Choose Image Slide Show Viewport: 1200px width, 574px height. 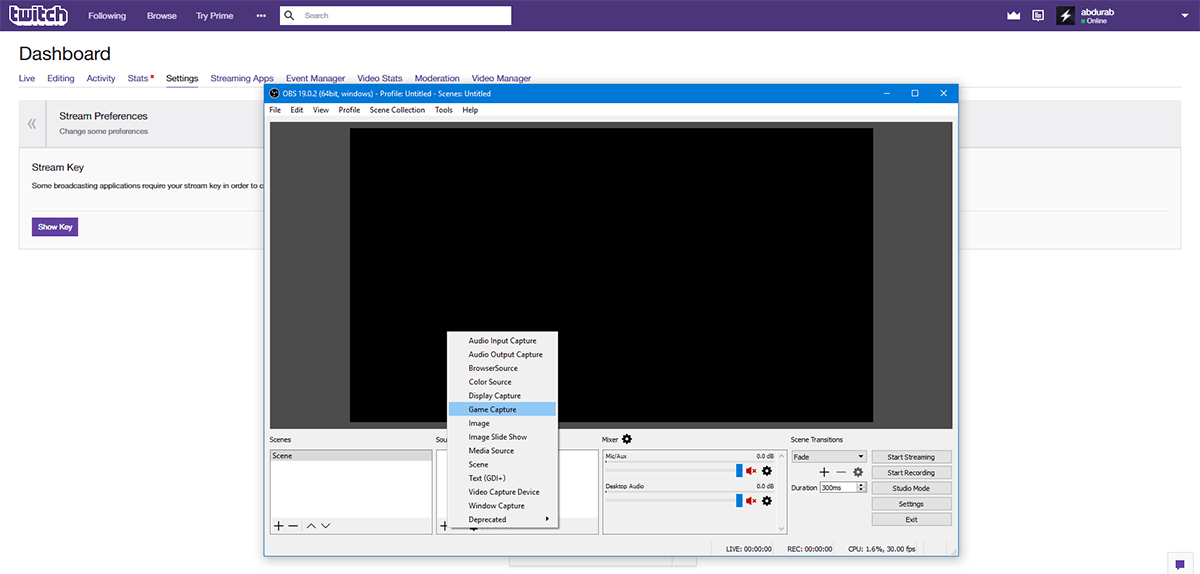coord(502,437)
